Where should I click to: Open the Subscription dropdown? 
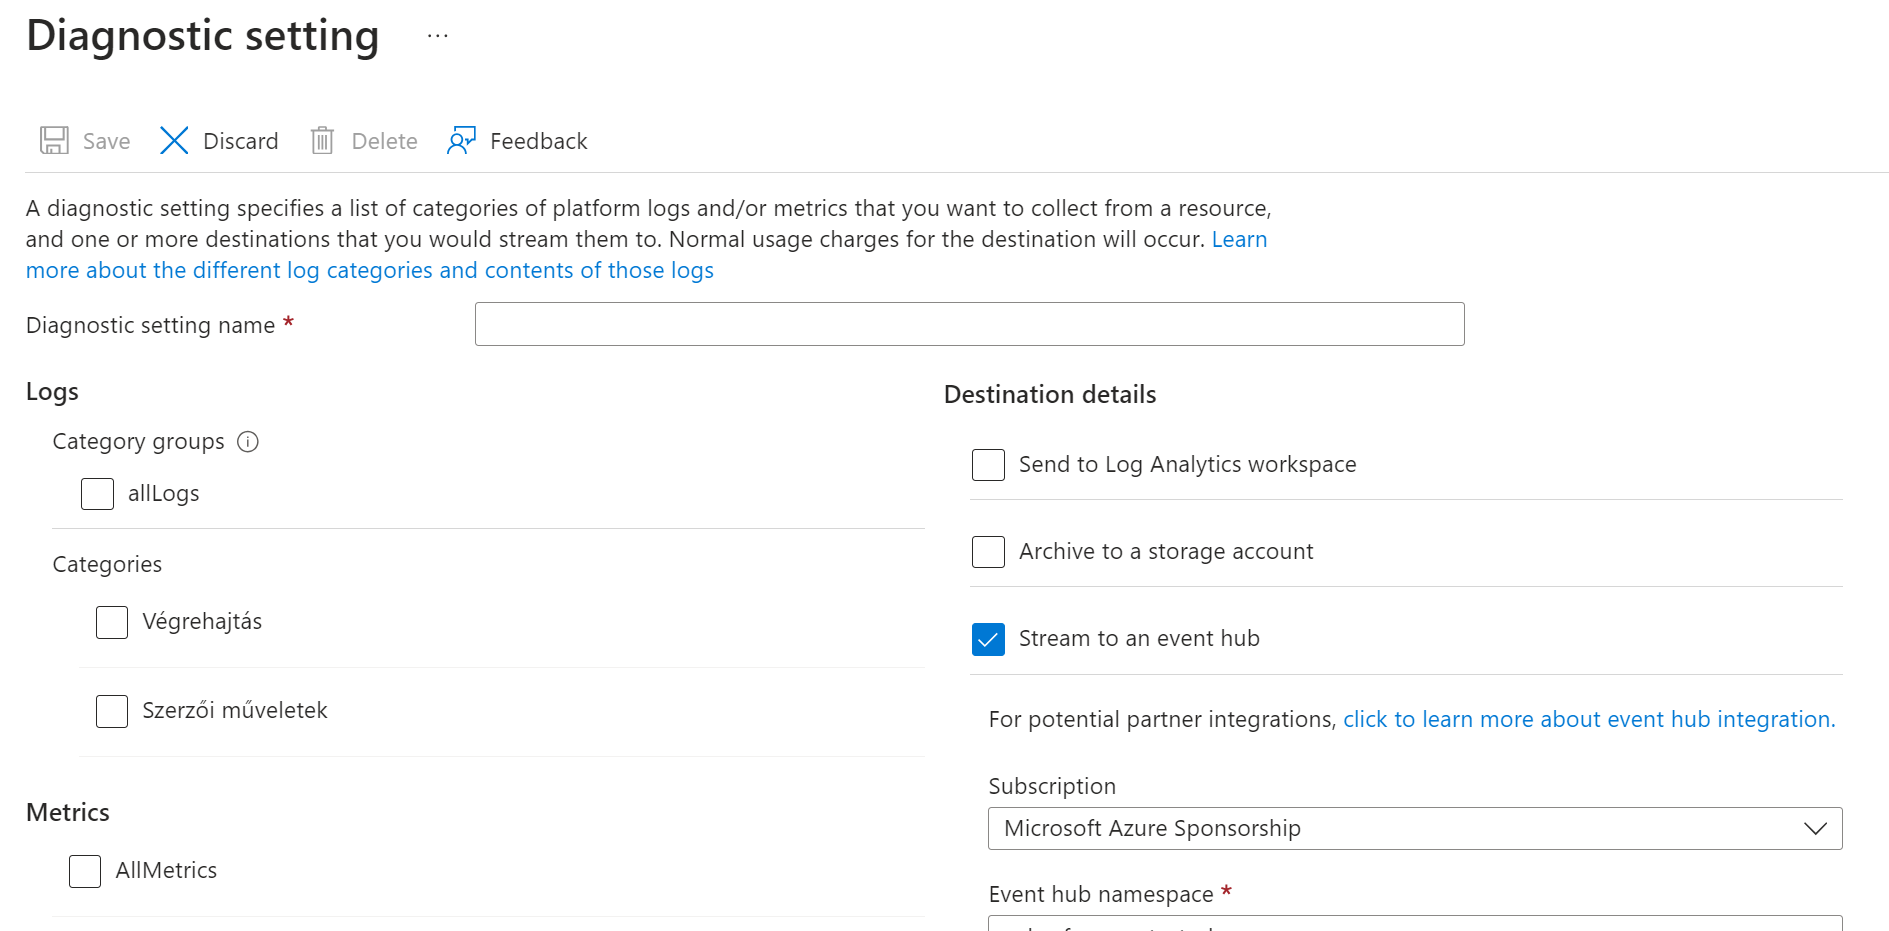pyautogui.click(x=1415, y=829)
